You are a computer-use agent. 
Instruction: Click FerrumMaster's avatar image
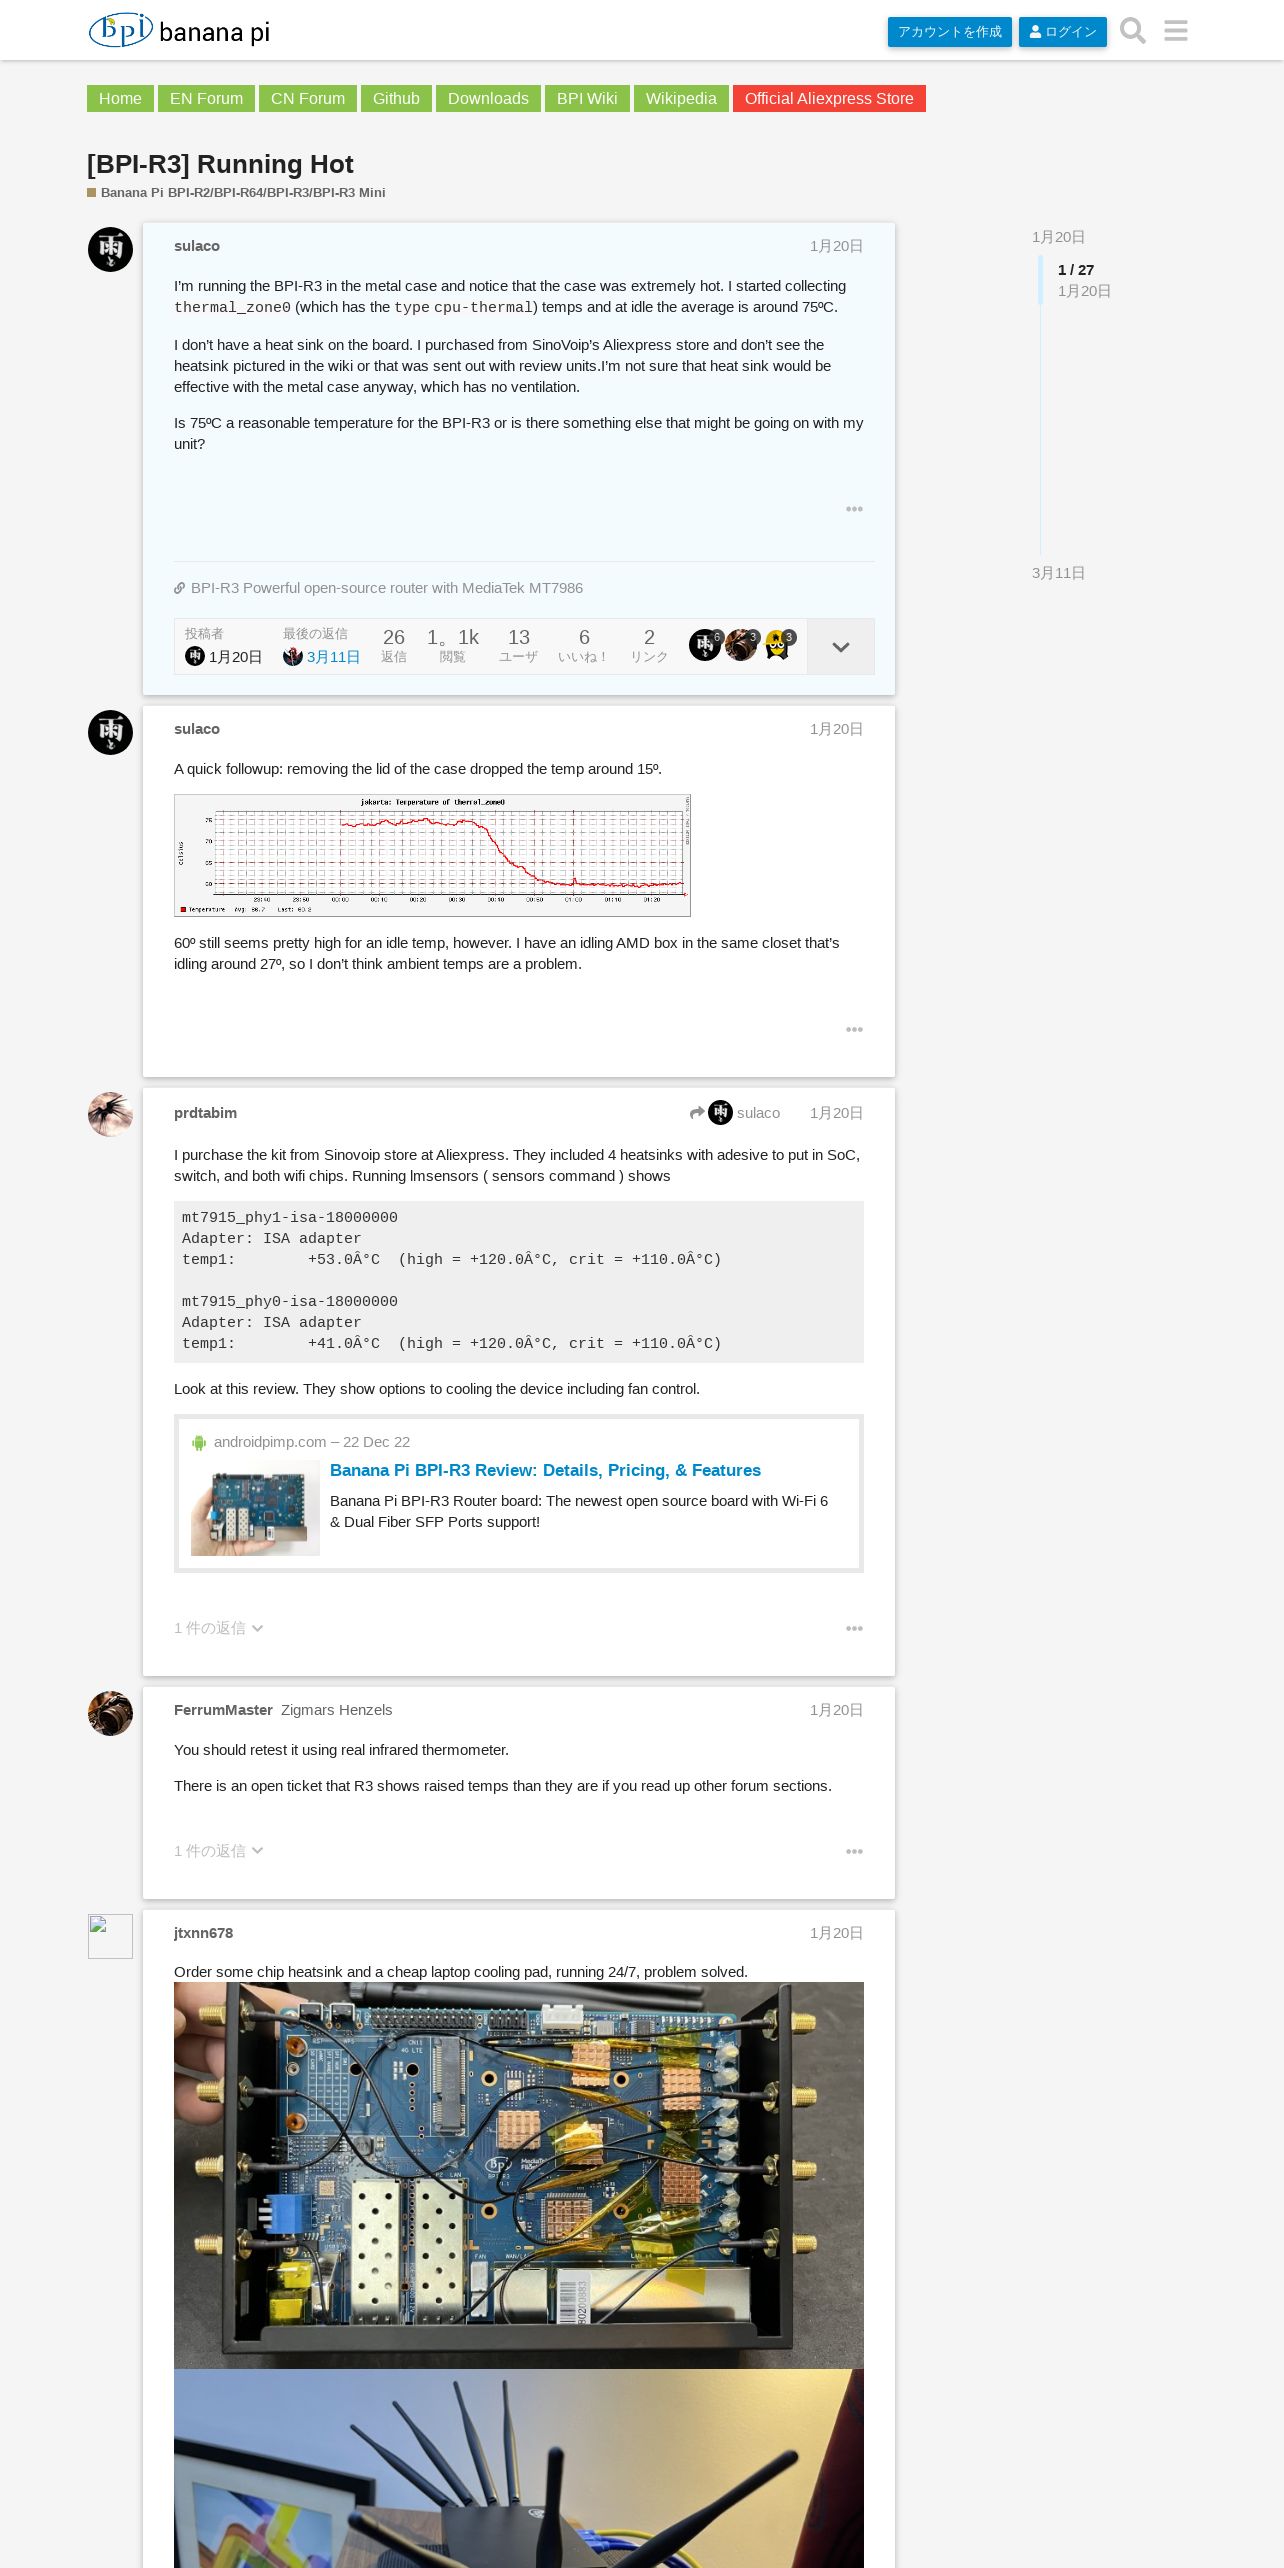110,1713
